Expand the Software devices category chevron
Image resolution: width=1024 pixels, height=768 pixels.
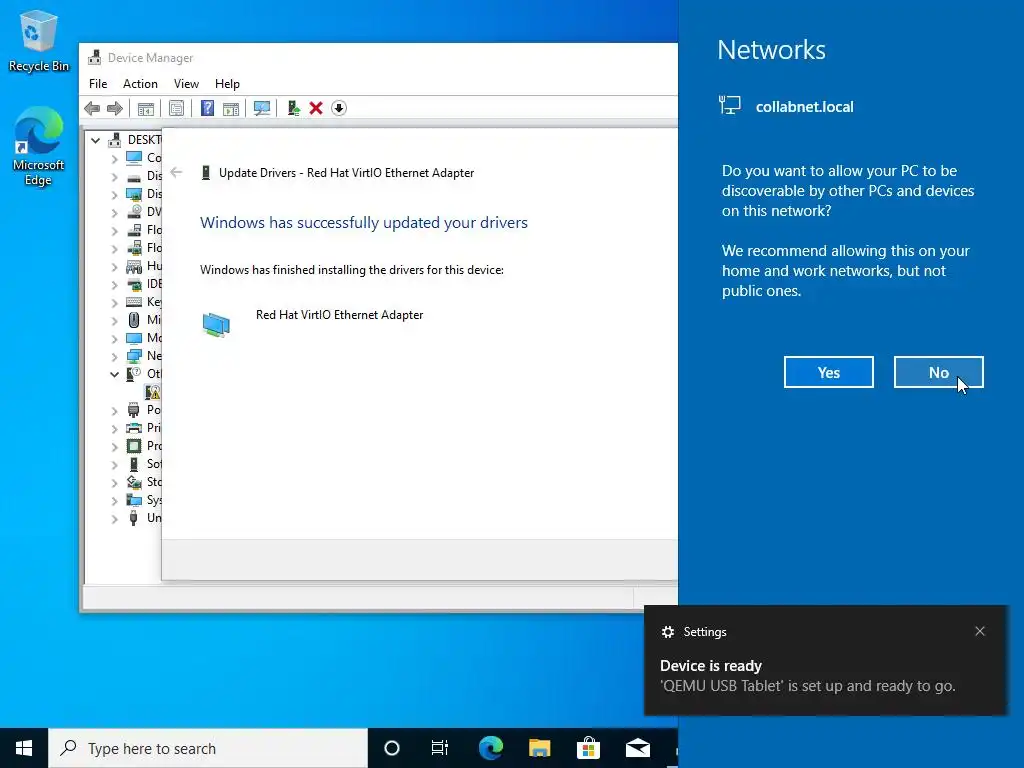114,464
